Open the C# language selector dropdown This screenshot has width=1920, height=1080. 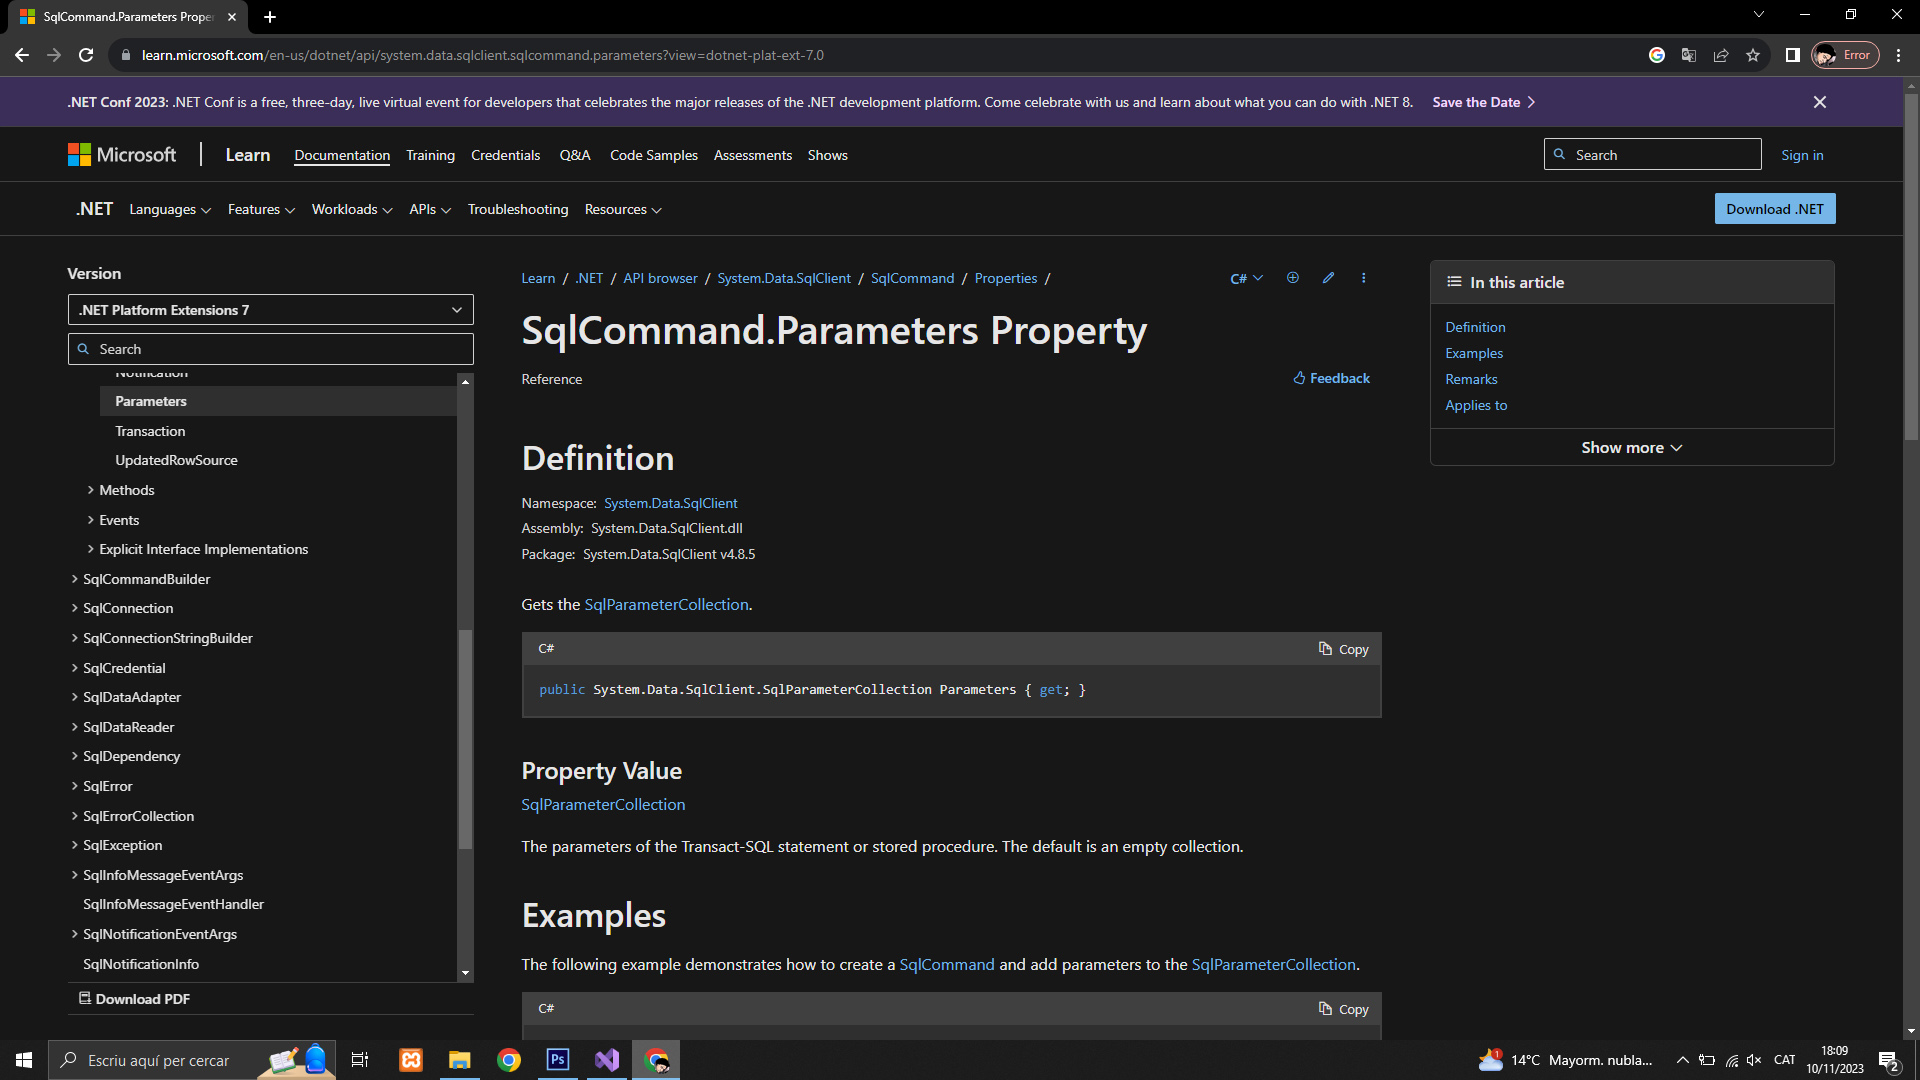click(x=1246, y=278)
